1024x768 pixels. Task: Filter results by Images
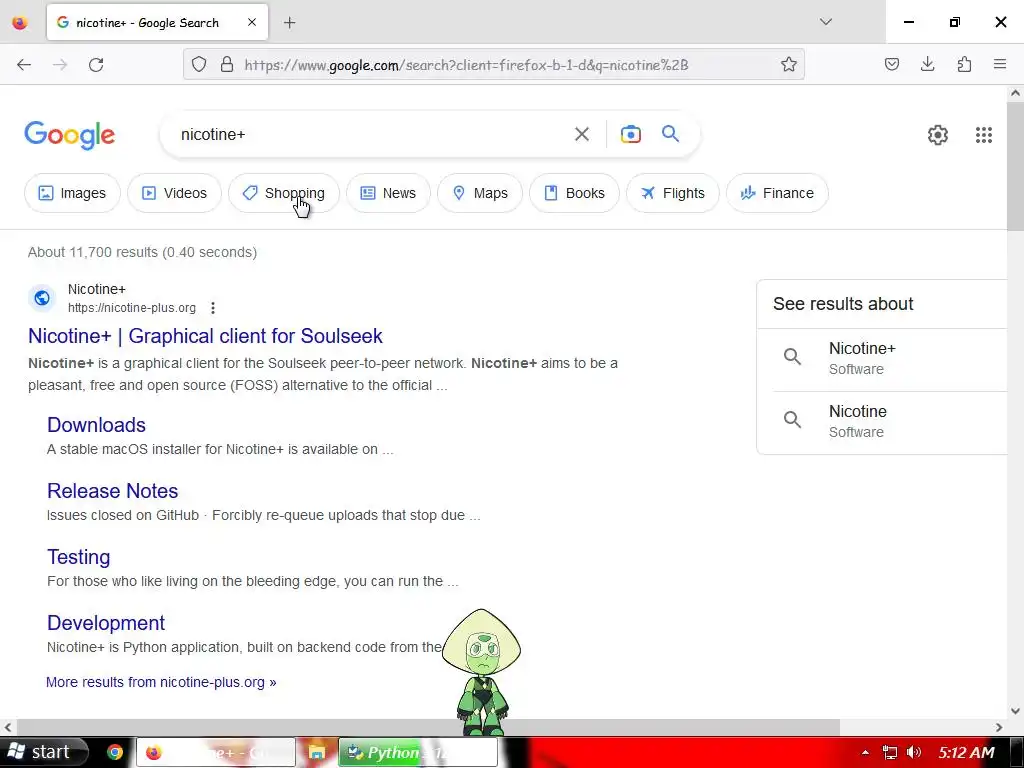pos(72,193)
